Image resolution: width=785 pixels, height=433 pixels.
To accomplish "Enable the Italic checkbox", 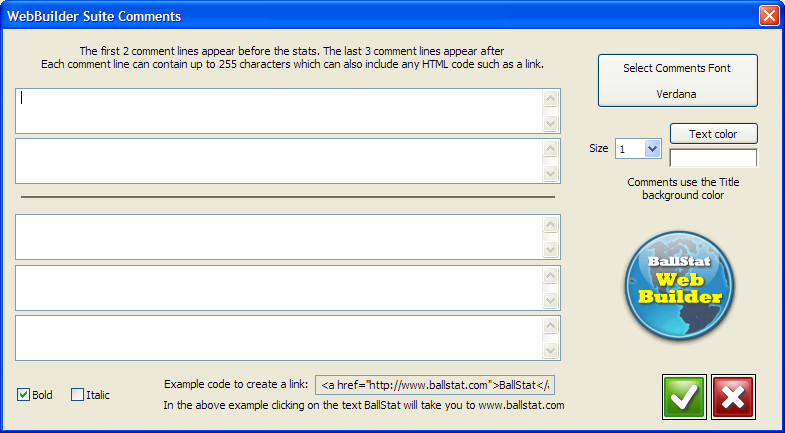I will tap(77, 395).
